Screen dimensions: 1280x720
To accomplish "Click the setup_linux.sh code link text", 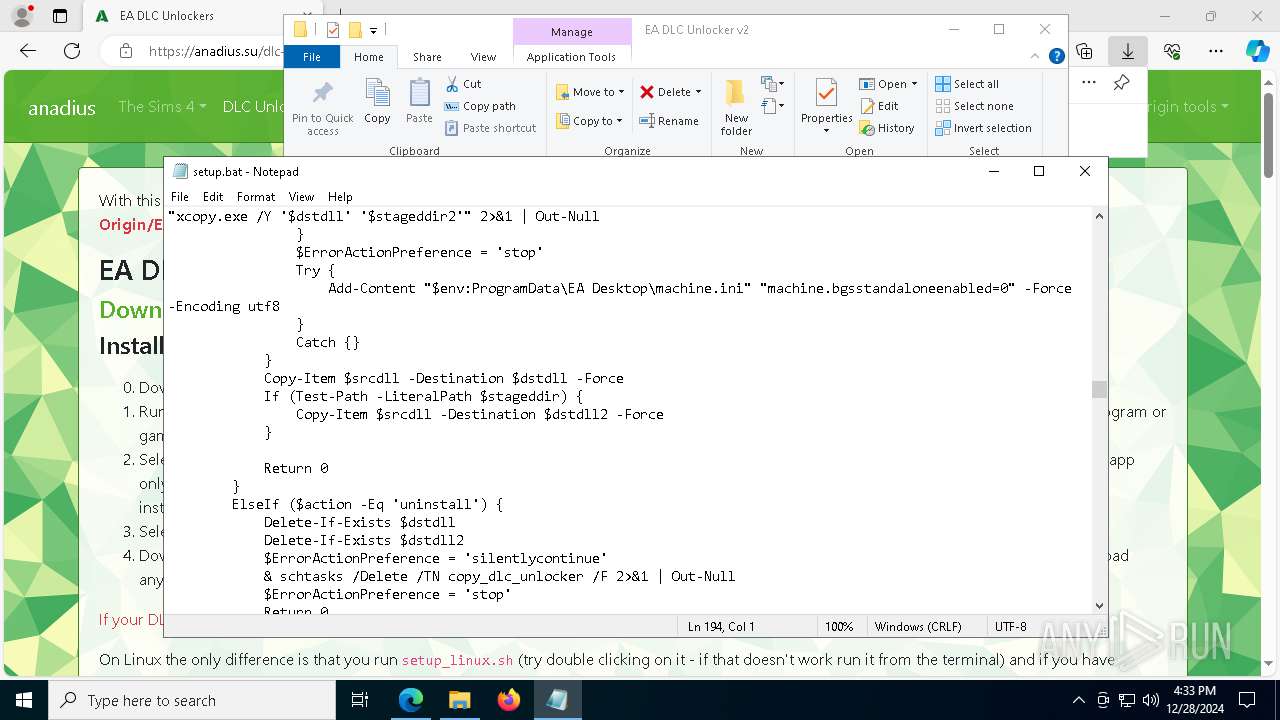I will point(457,660).
